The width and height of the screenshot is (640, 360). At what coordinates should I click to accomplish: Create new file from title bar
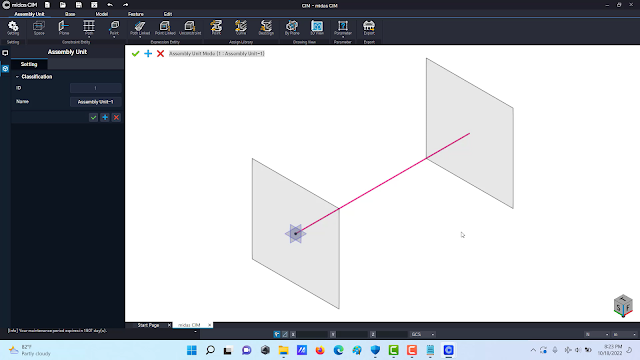click(47, 5)
